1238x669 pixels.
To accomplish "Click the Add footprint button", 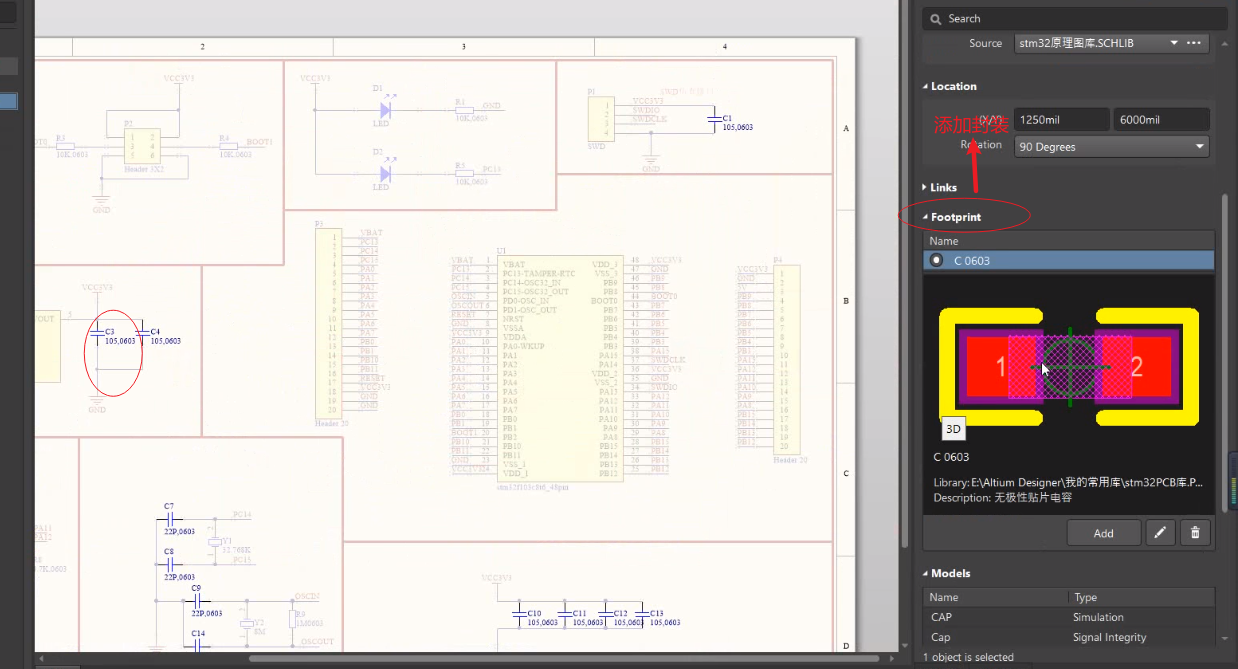I will 1103,533.
